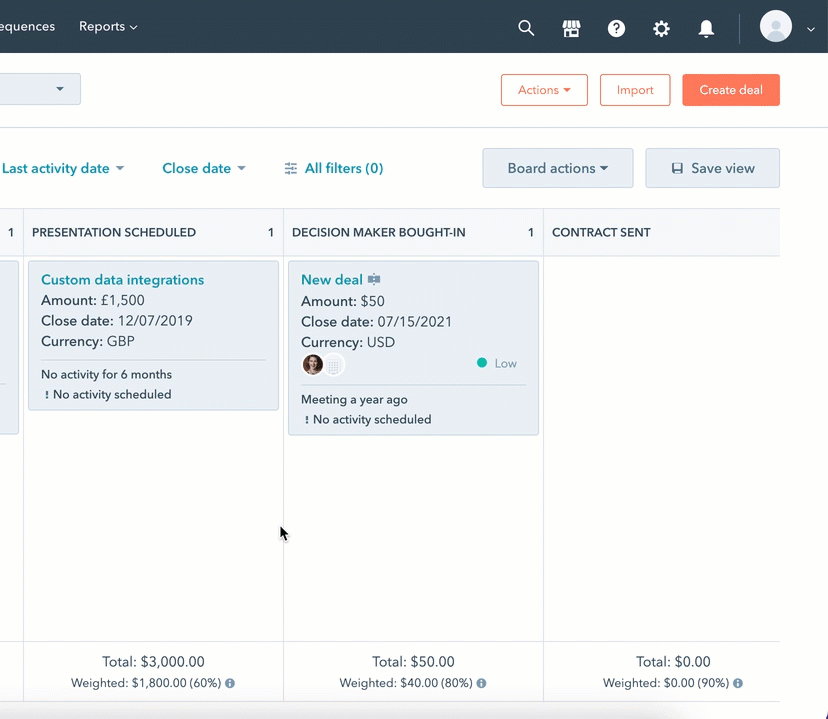Open the search magnifier icon
Image resolution: width=828 pixels, height=719 pixels.
[x=526, y=28]
